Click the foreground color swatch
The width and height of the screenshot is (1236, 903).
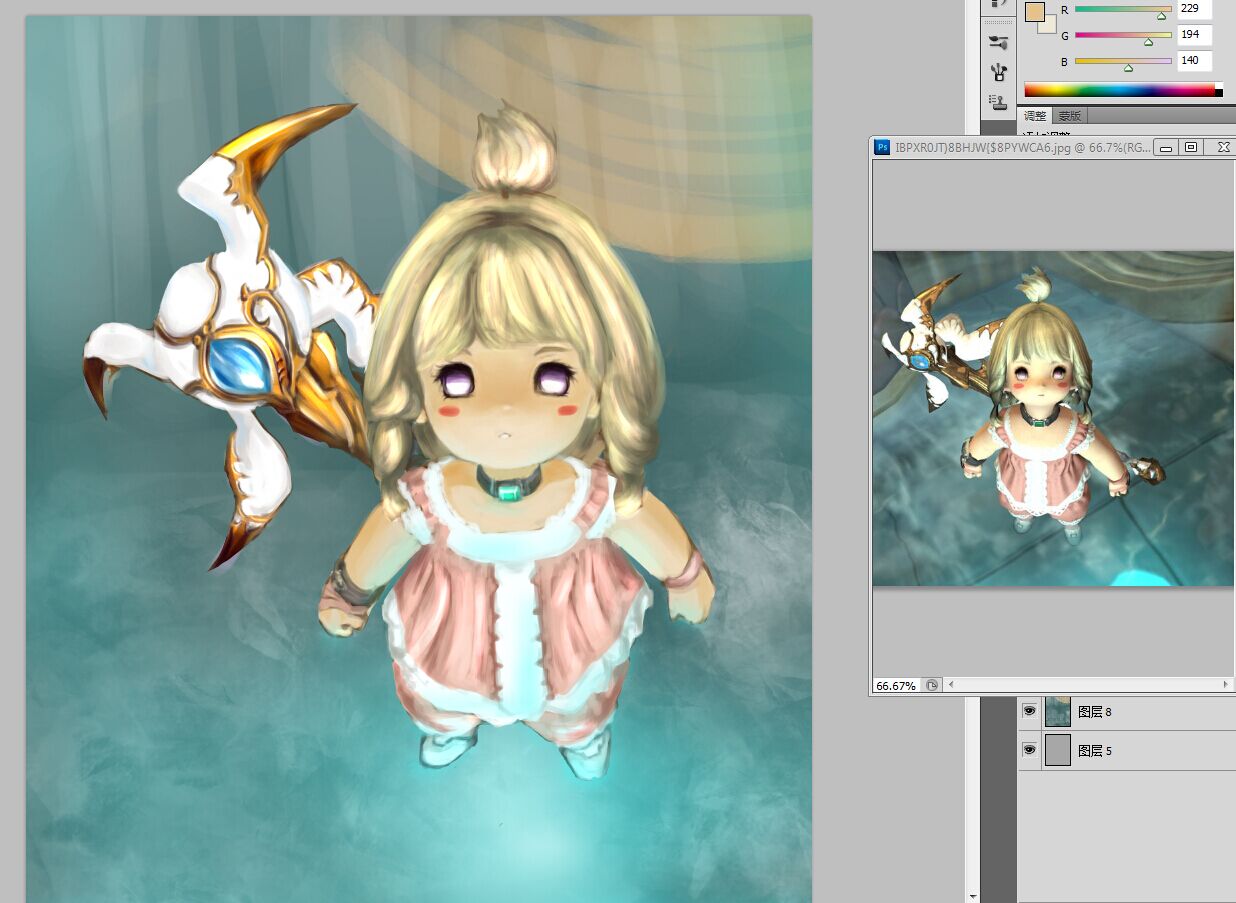(1035, 11)
